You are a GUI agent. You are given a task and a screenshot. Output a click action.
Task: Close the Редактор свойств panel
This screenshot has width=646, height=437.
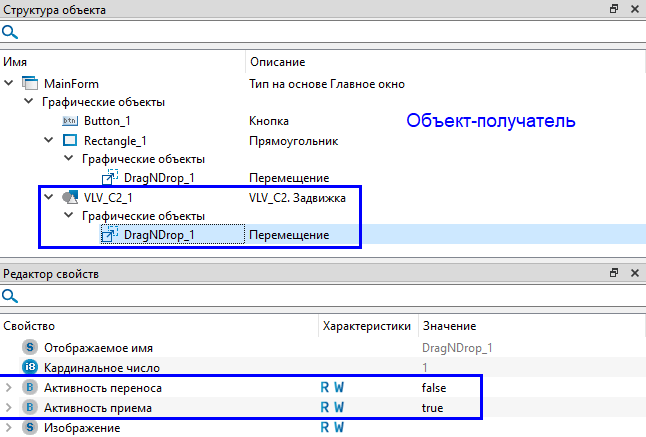tap(633, 273)
